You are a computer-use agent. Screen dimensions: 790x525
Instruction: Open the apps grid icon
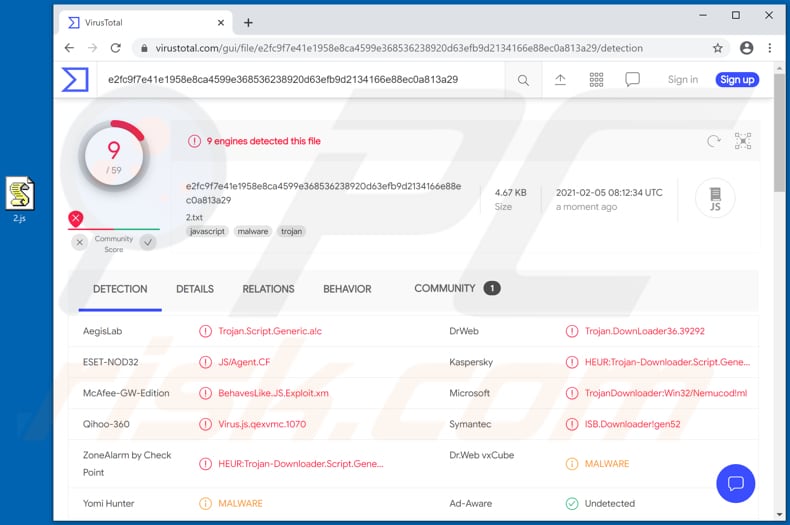597,80
